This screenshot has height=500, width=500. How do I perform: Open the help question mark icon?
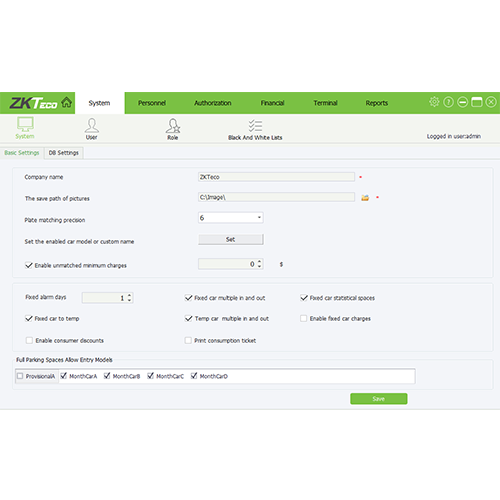pos(448,102)
